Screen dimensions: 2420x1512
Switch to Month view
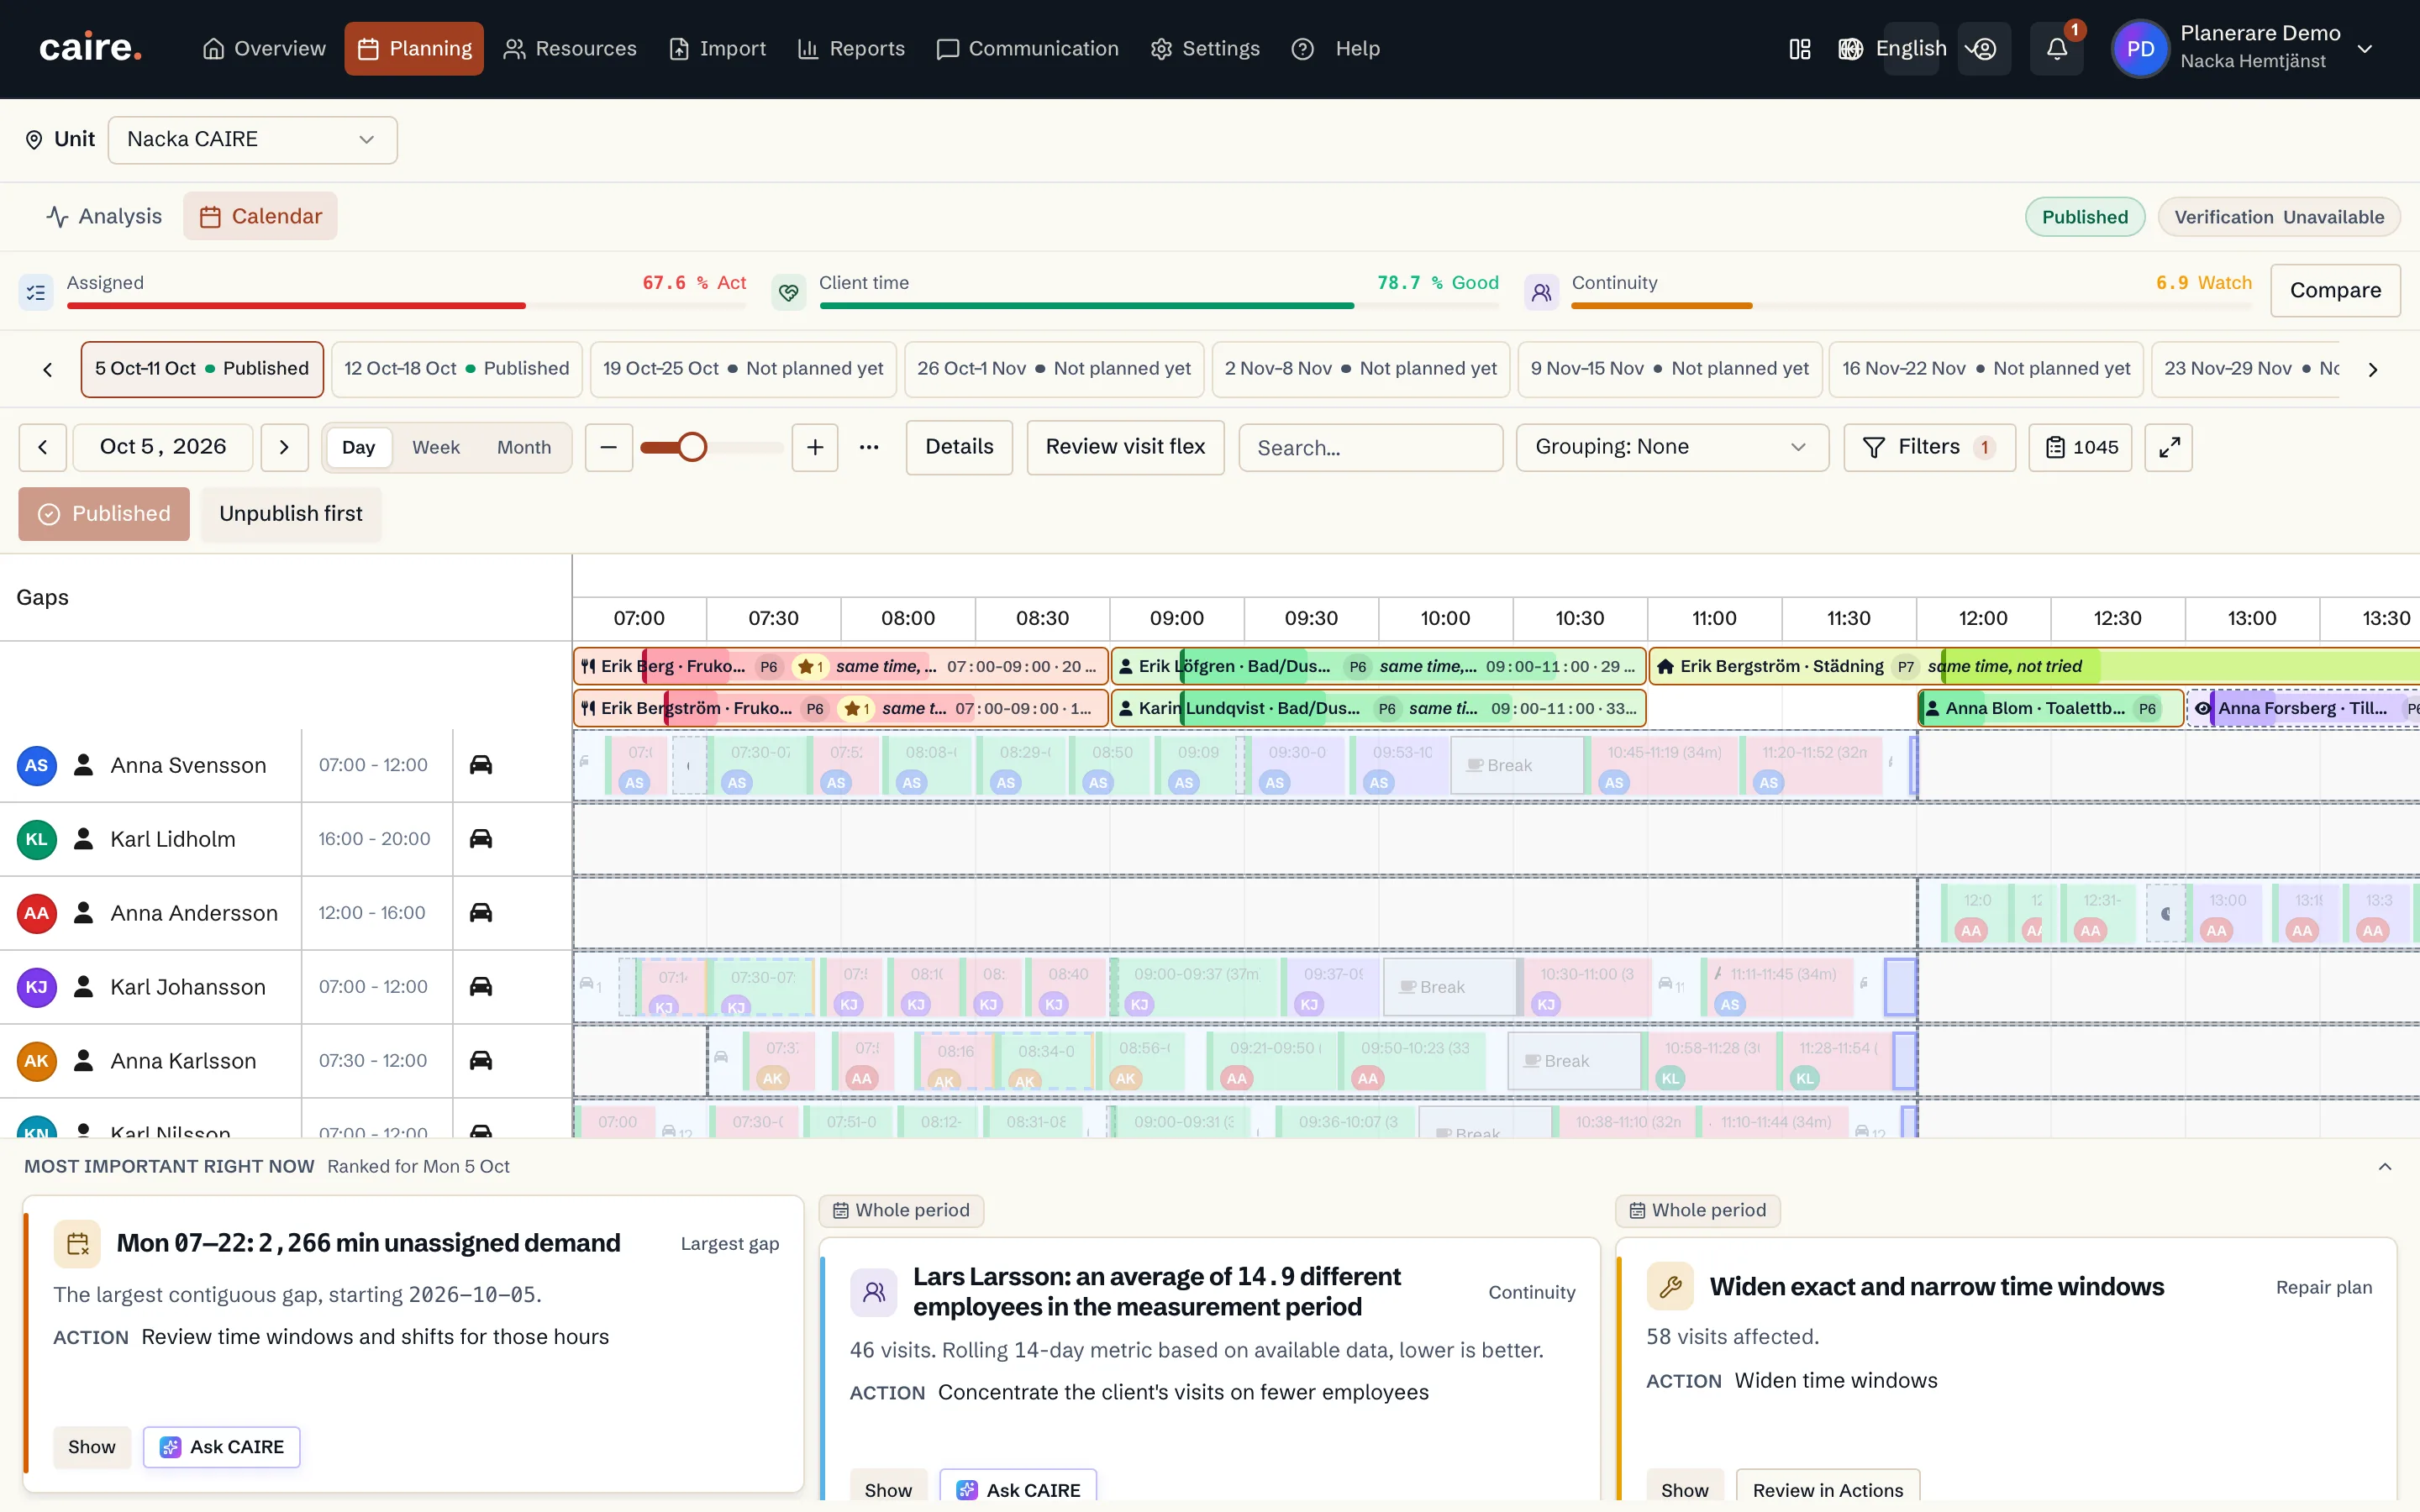(524, 447)
